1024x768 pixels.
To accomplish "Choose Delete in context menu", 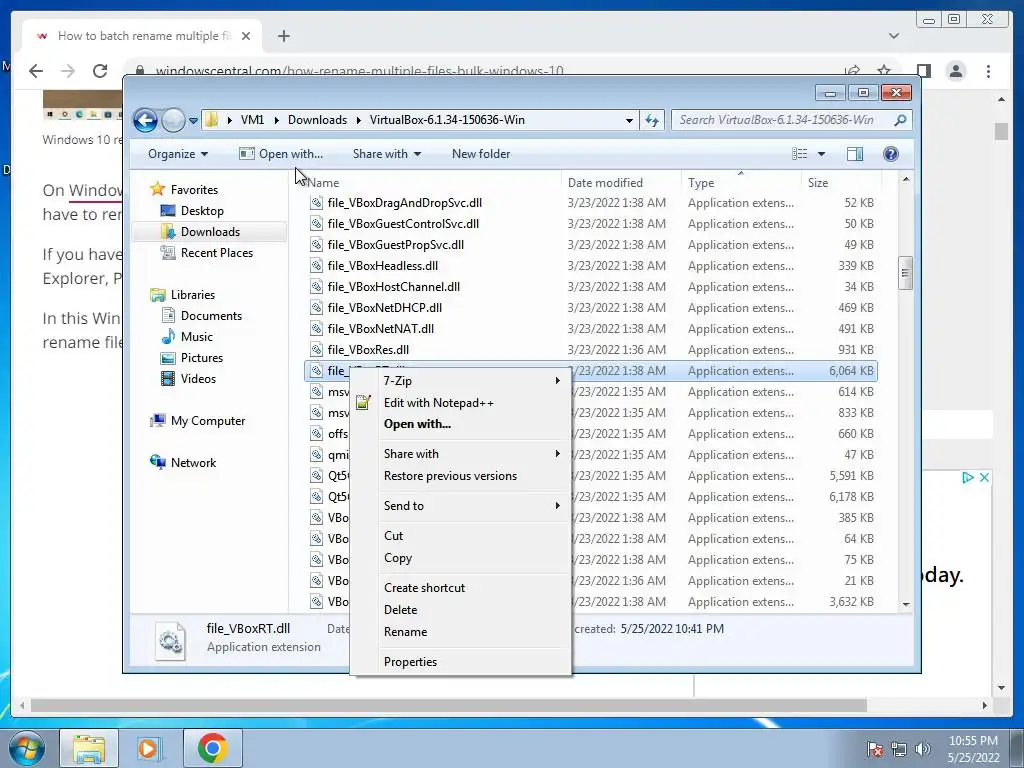I will pos(461,610).
